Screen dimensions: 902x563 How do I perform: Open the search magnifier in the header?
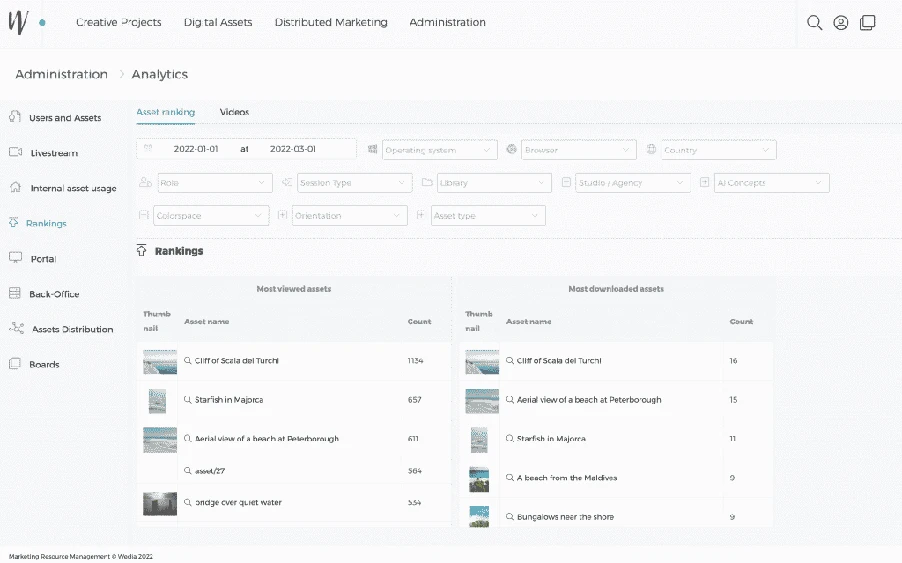click(814, 22)
